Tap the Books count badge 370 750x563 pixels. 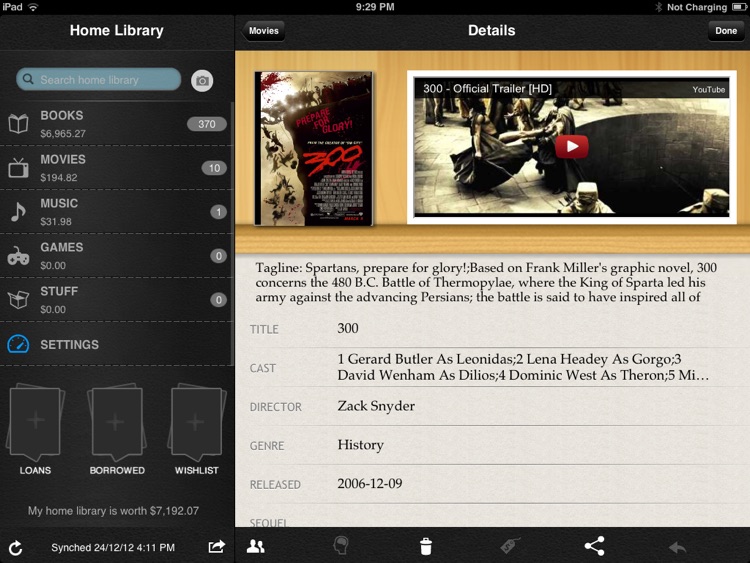(207, 124)
